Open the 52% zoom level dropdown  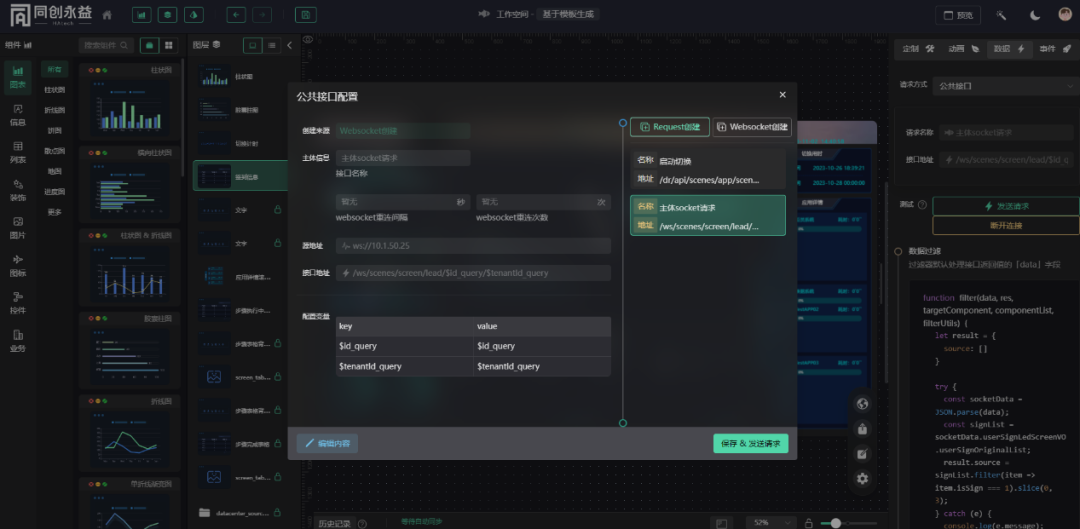pos(767,523)
